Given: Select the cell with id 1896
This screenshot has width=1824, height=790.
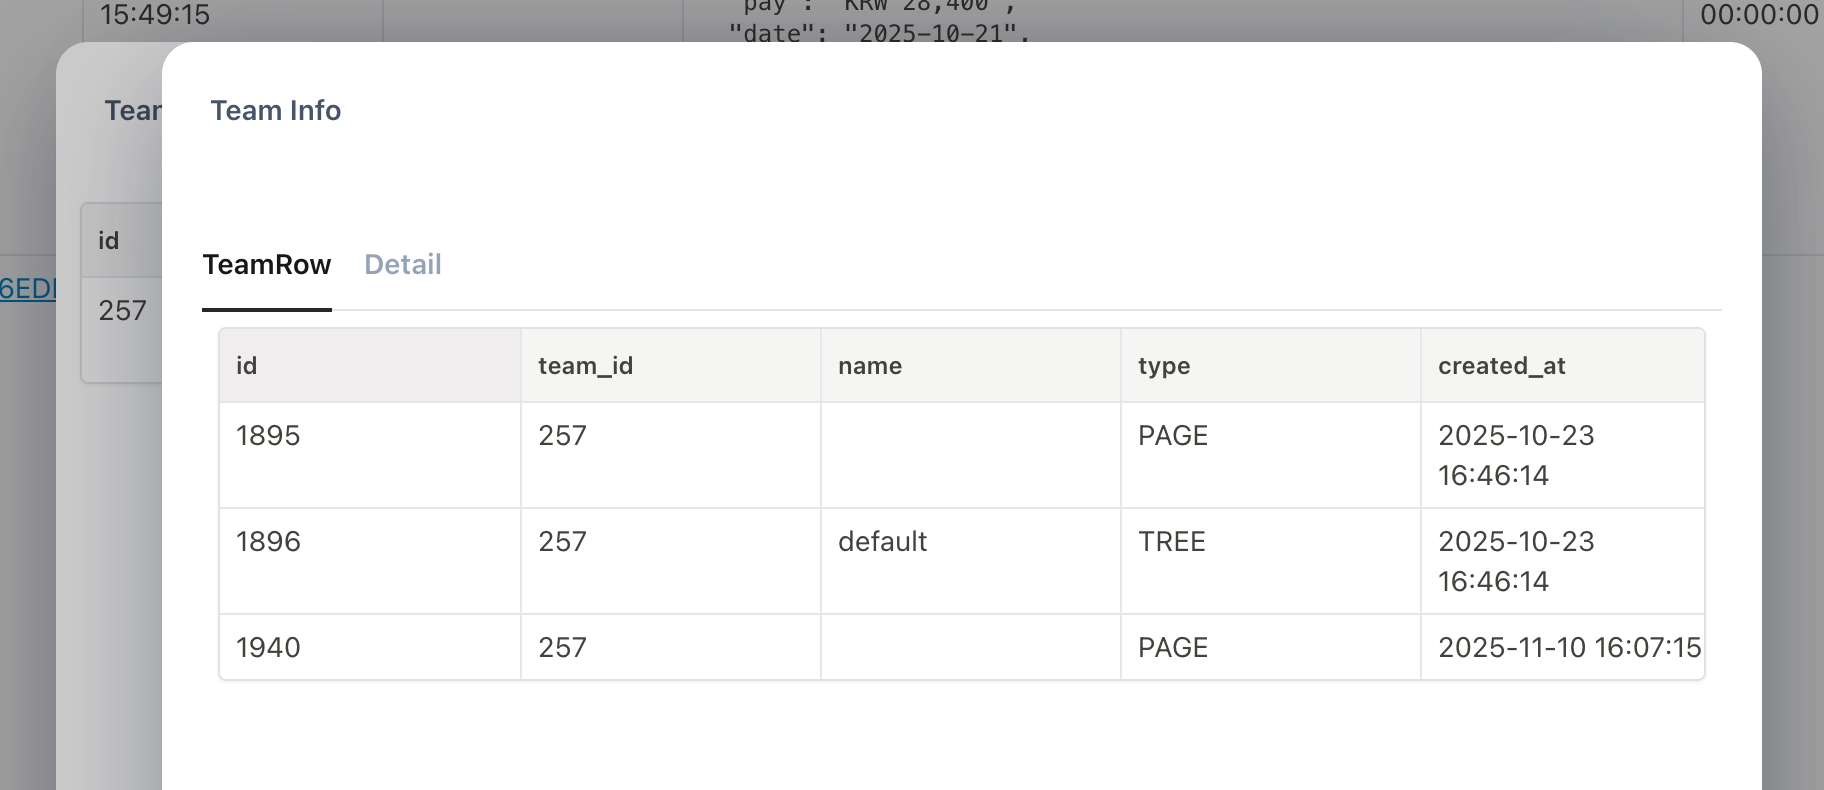Looking at the screenshot, I should point(370,561).
